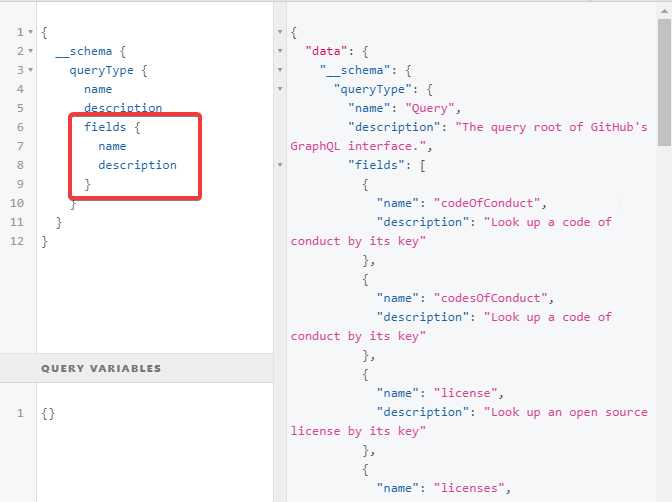This screenshot has width=672, height=502.
Task: Place cursor in the query variables editor braces
Action: (x=48, y=414)
